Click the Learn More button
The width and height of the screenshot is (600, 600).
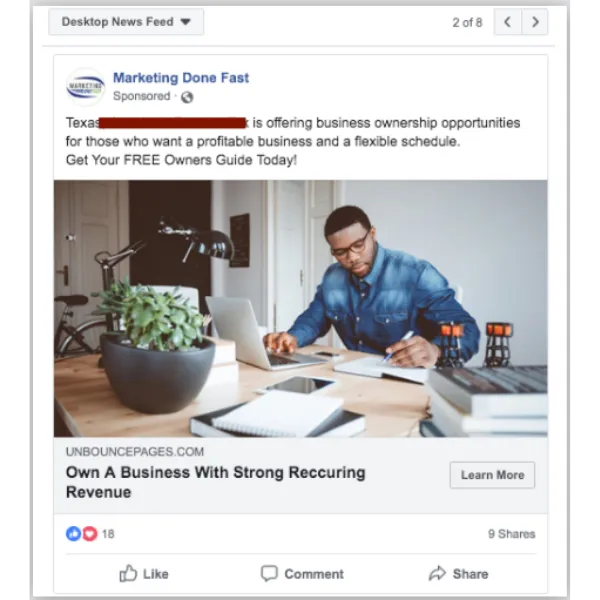click(x=492, y=475)
